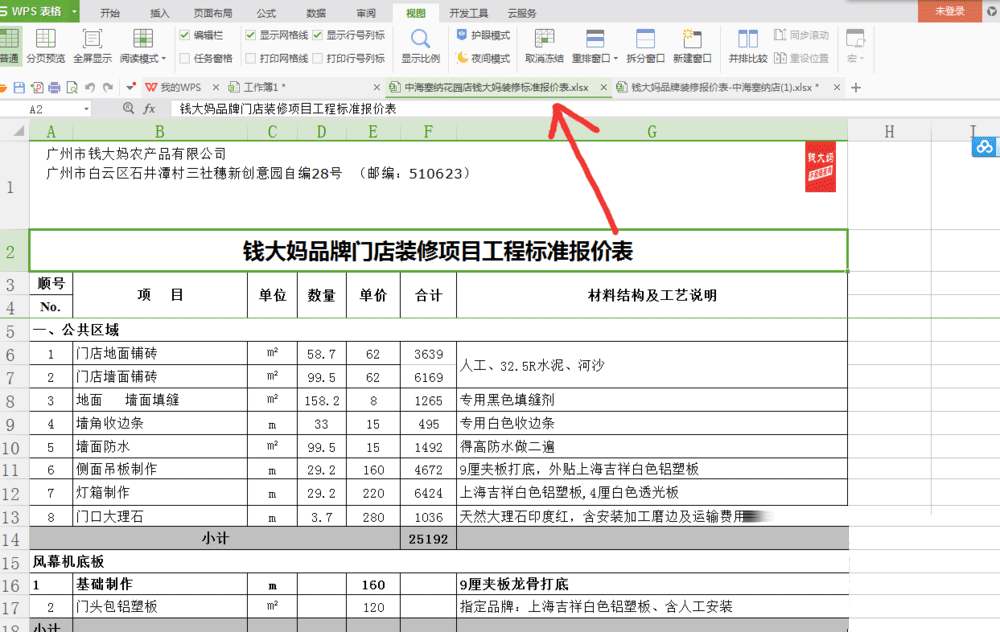
Task: Select row 14 header
Action: coord(10,540)
